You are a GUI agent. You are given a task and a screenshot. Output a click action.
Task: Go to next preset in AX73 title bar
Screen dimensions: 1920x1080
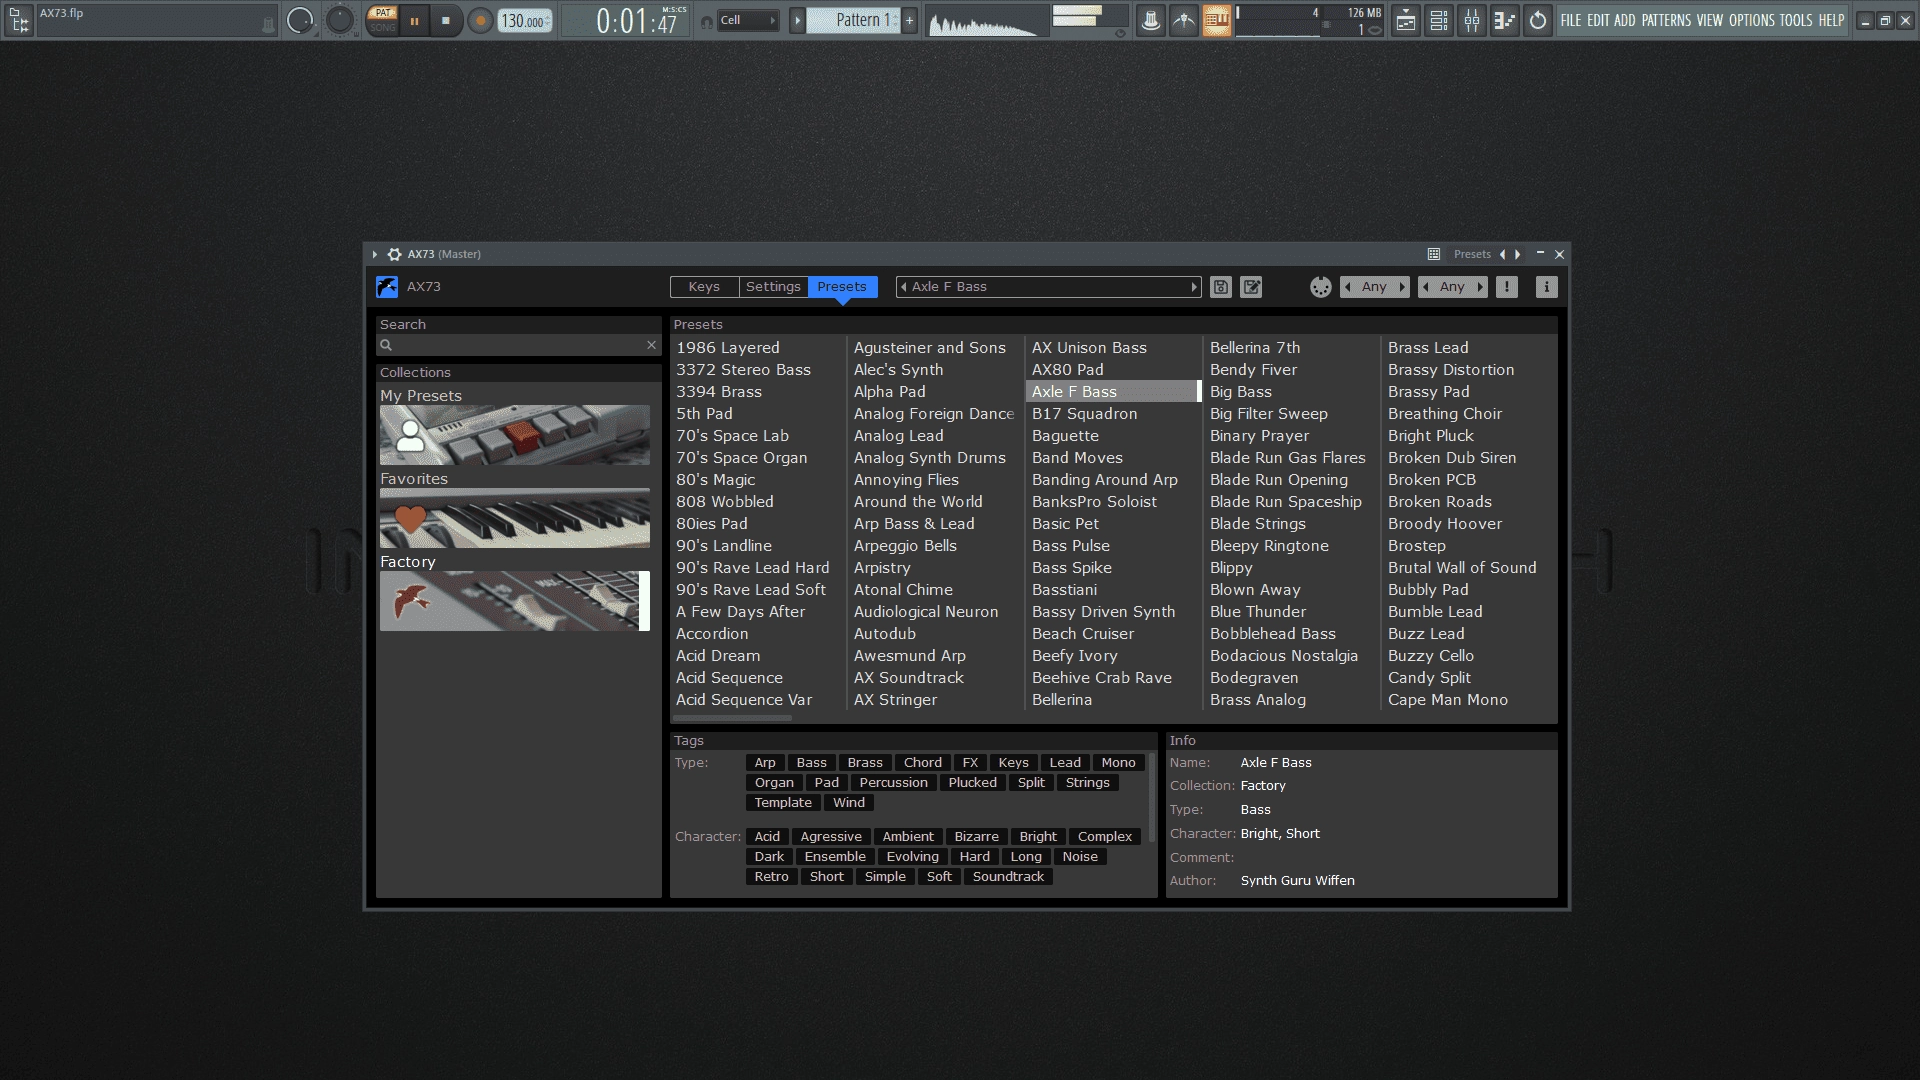tap(1518, 254)
